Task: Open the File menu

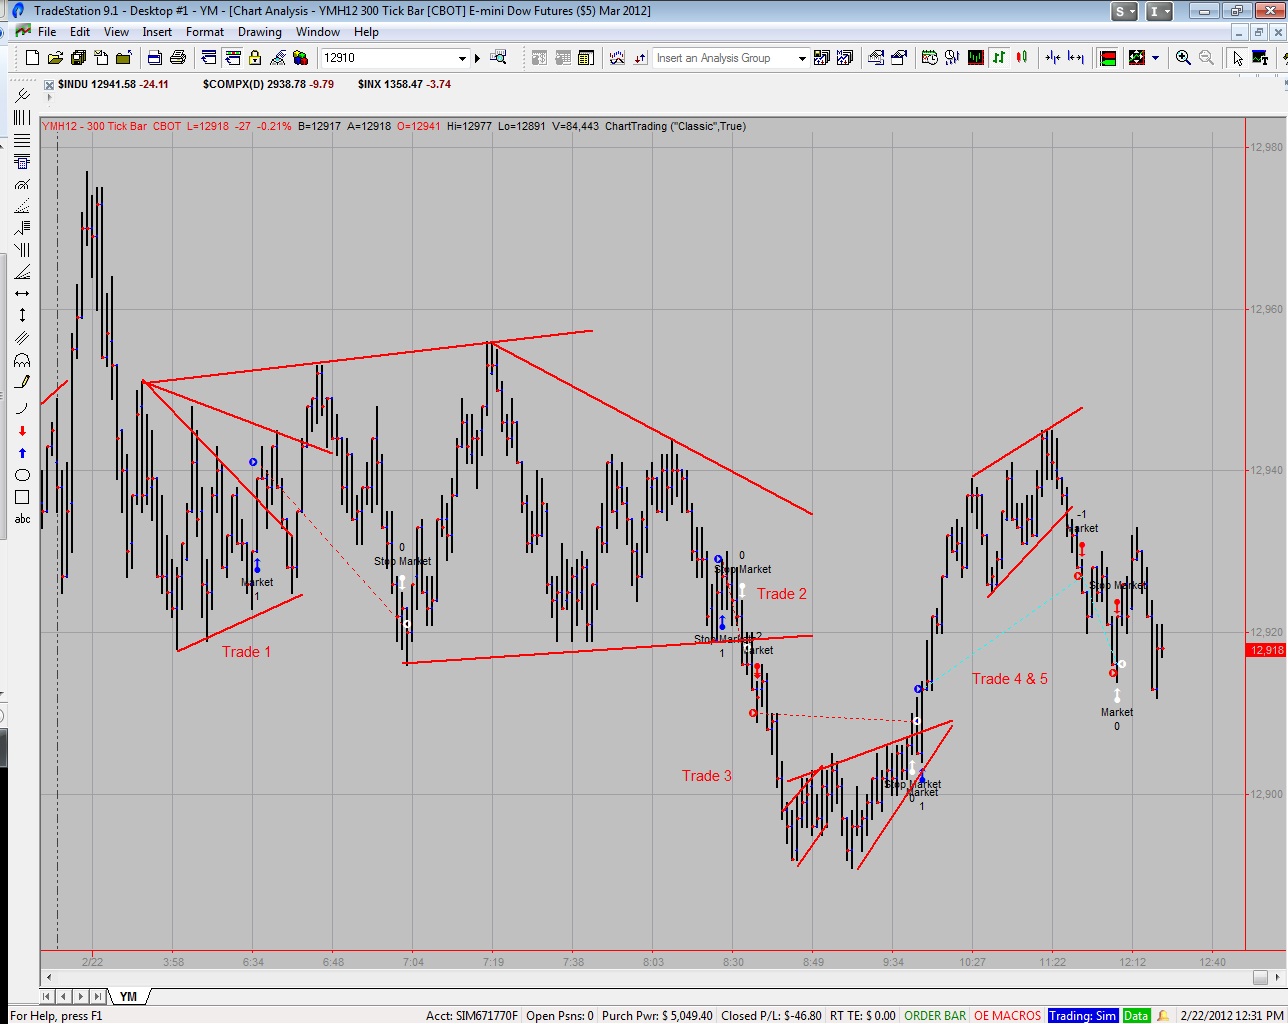Action: (x=47, y=32)
